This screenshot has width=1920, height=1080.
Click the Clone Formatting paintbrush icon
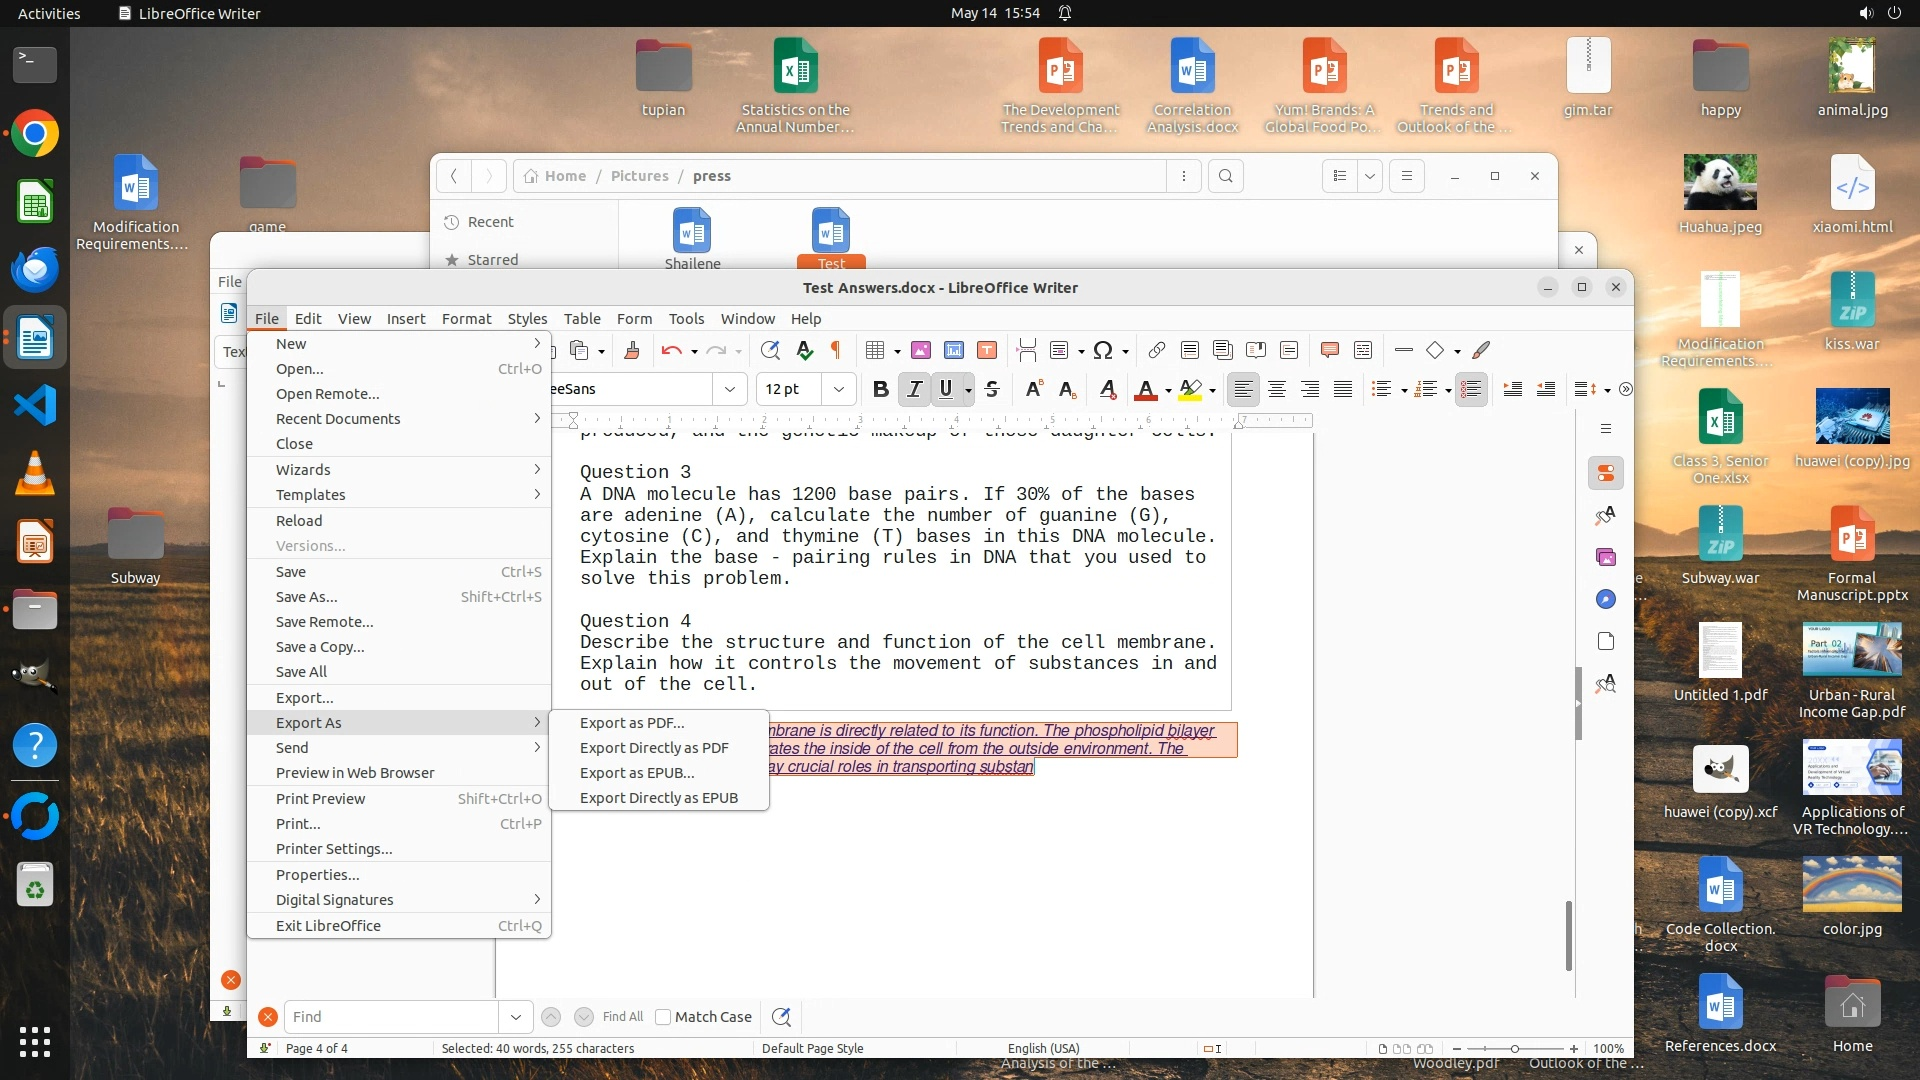tap(632, 350)
